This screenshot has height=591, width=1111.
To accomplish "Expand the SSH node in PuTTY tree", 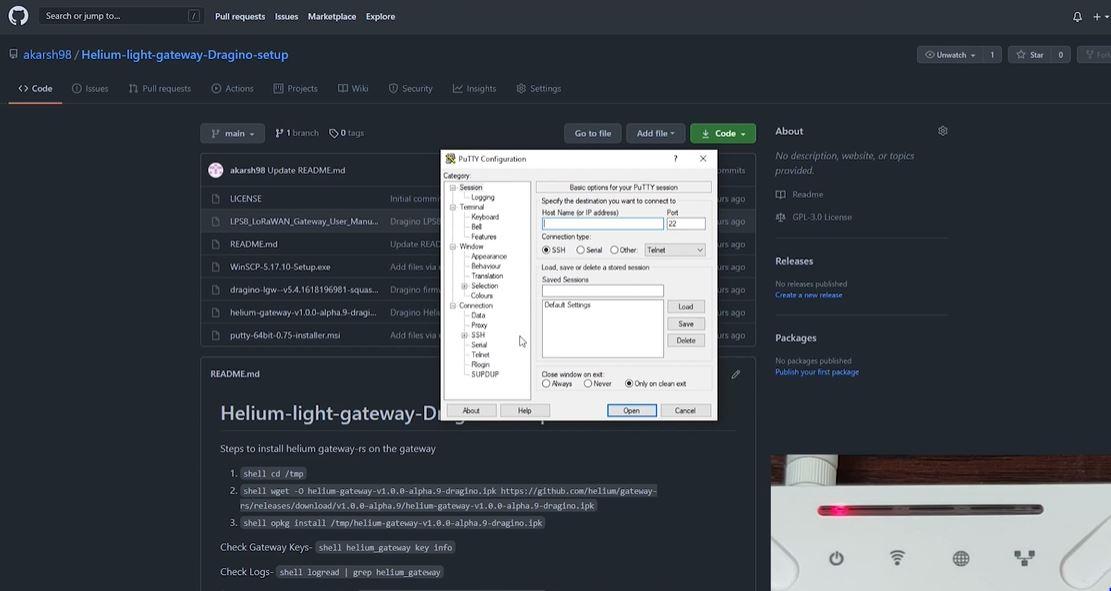I will 464,335.
